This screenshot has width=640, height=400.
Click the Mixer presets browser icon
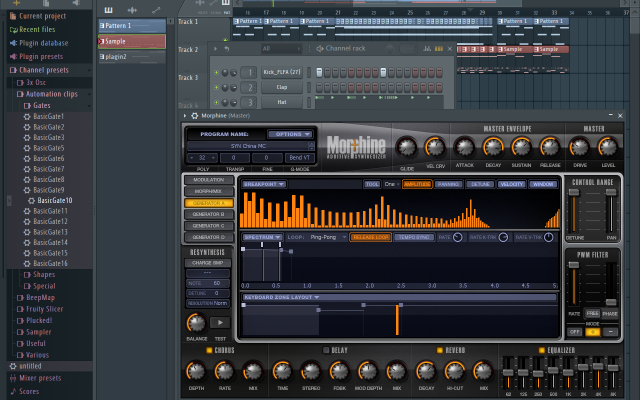pyautogui.click(x=13, y=378)
